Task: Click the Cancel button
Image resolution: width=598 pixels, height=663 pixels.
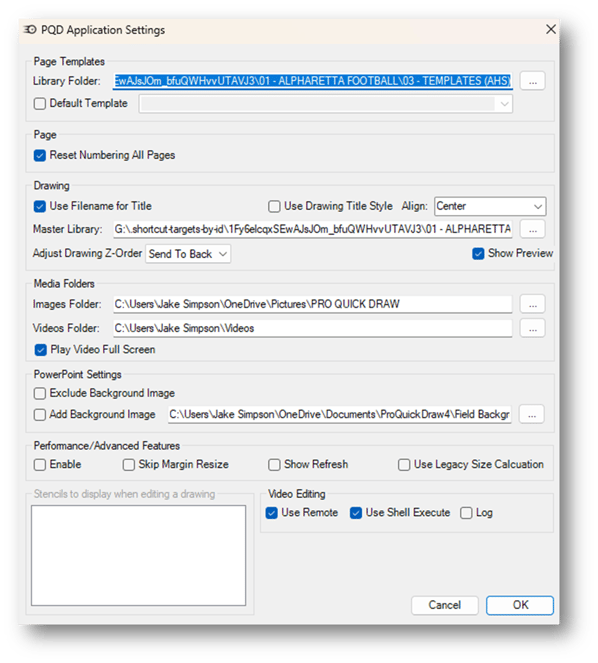Action: click(444, 605)
